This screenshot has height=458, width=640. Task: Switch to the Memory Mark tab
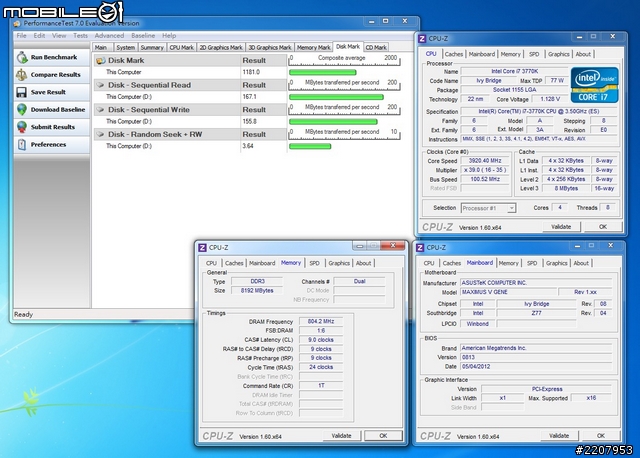tap(313, 47)
